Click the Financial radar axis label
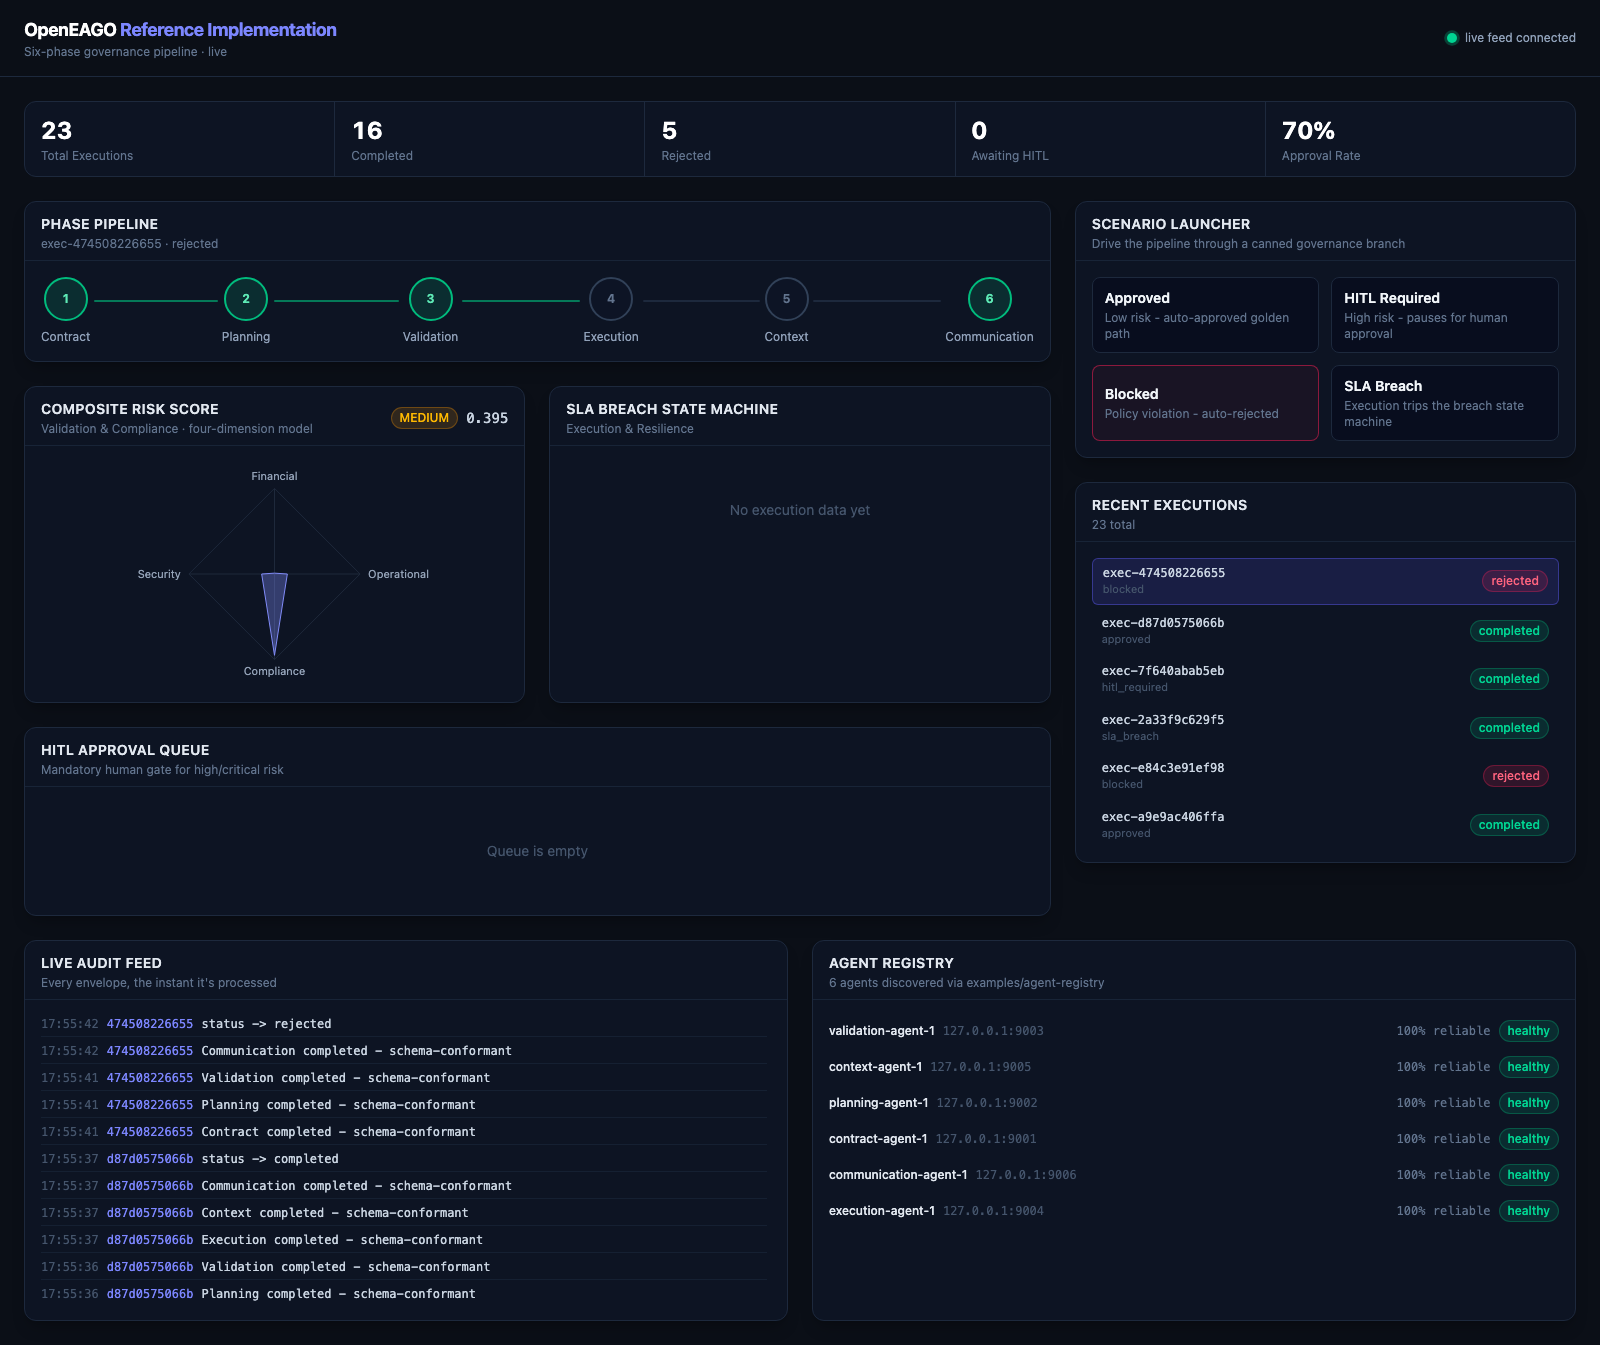Viewport: 1600px width, 1345px height. 274,476
